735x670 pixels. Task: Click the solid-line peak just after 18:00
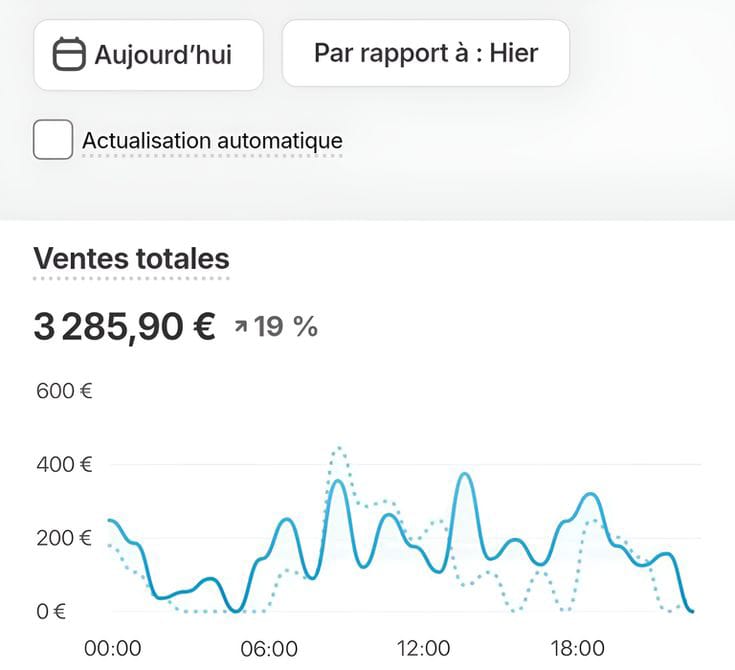(591, 494)
